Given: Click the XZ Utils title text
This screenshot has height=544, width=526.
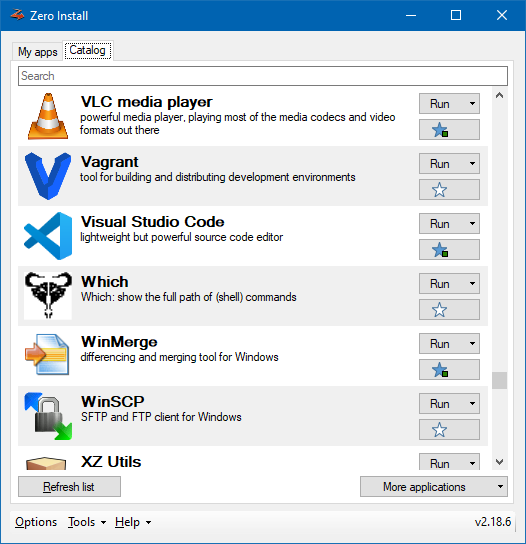Looking at the screenshot, I should tap(111, 462).
